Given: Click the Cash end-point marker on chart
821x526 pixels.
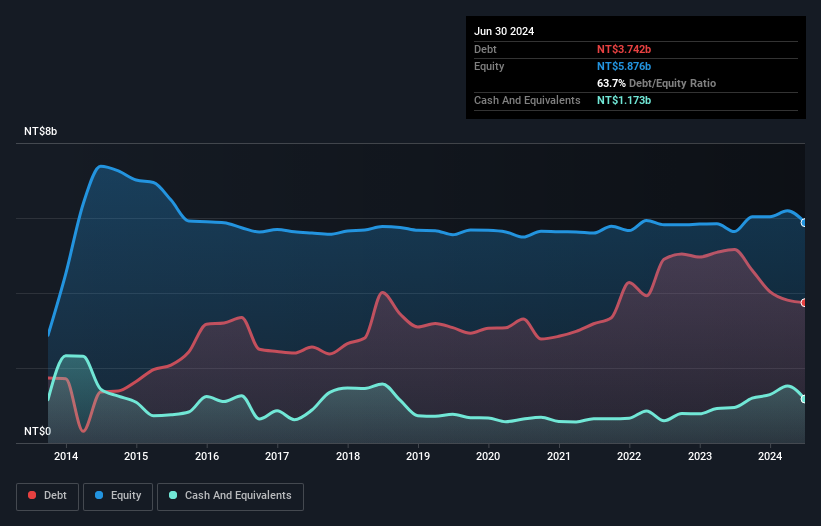Looking at the screenshot, I should (804, 399).
